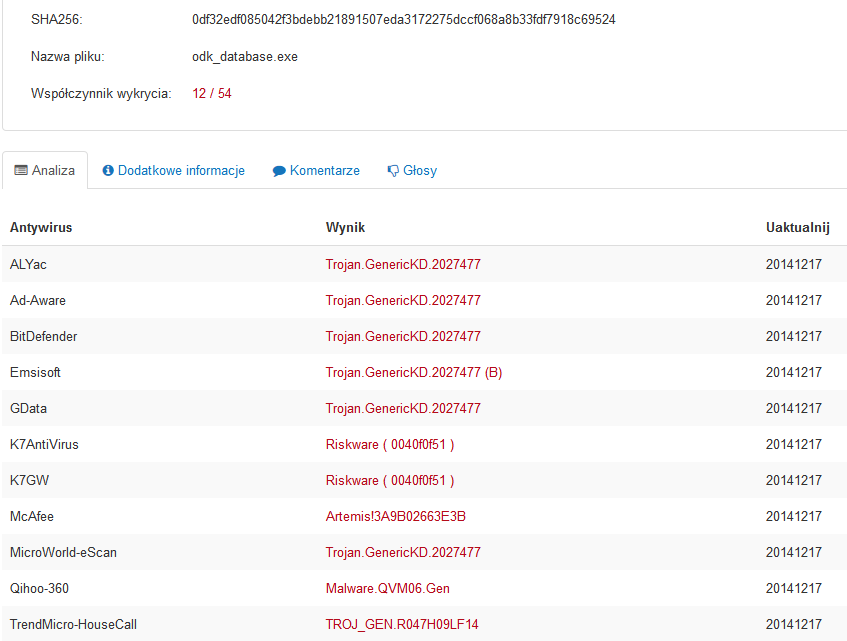Screen dimensions: 847x641
Task: Select the SHA256 hash value
Action: 404,20
